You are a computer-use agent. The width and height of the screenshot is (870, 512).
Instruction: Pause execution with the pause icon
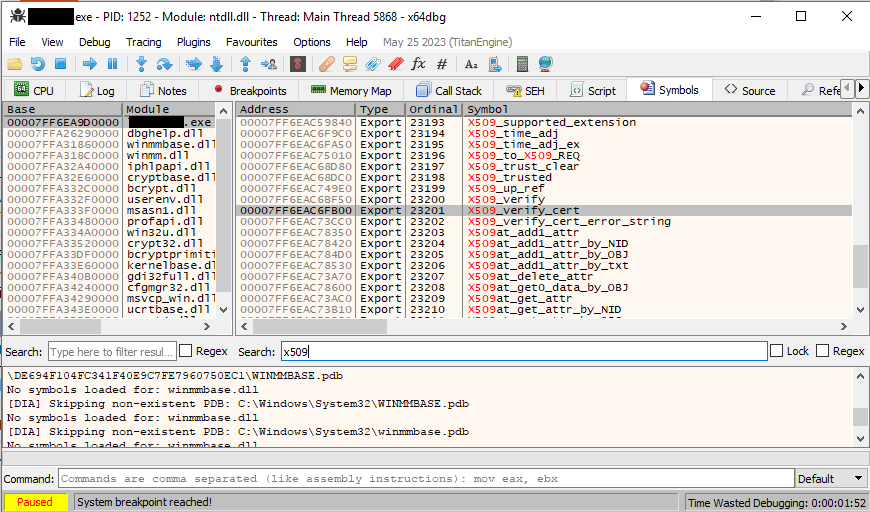coord(112,64)
